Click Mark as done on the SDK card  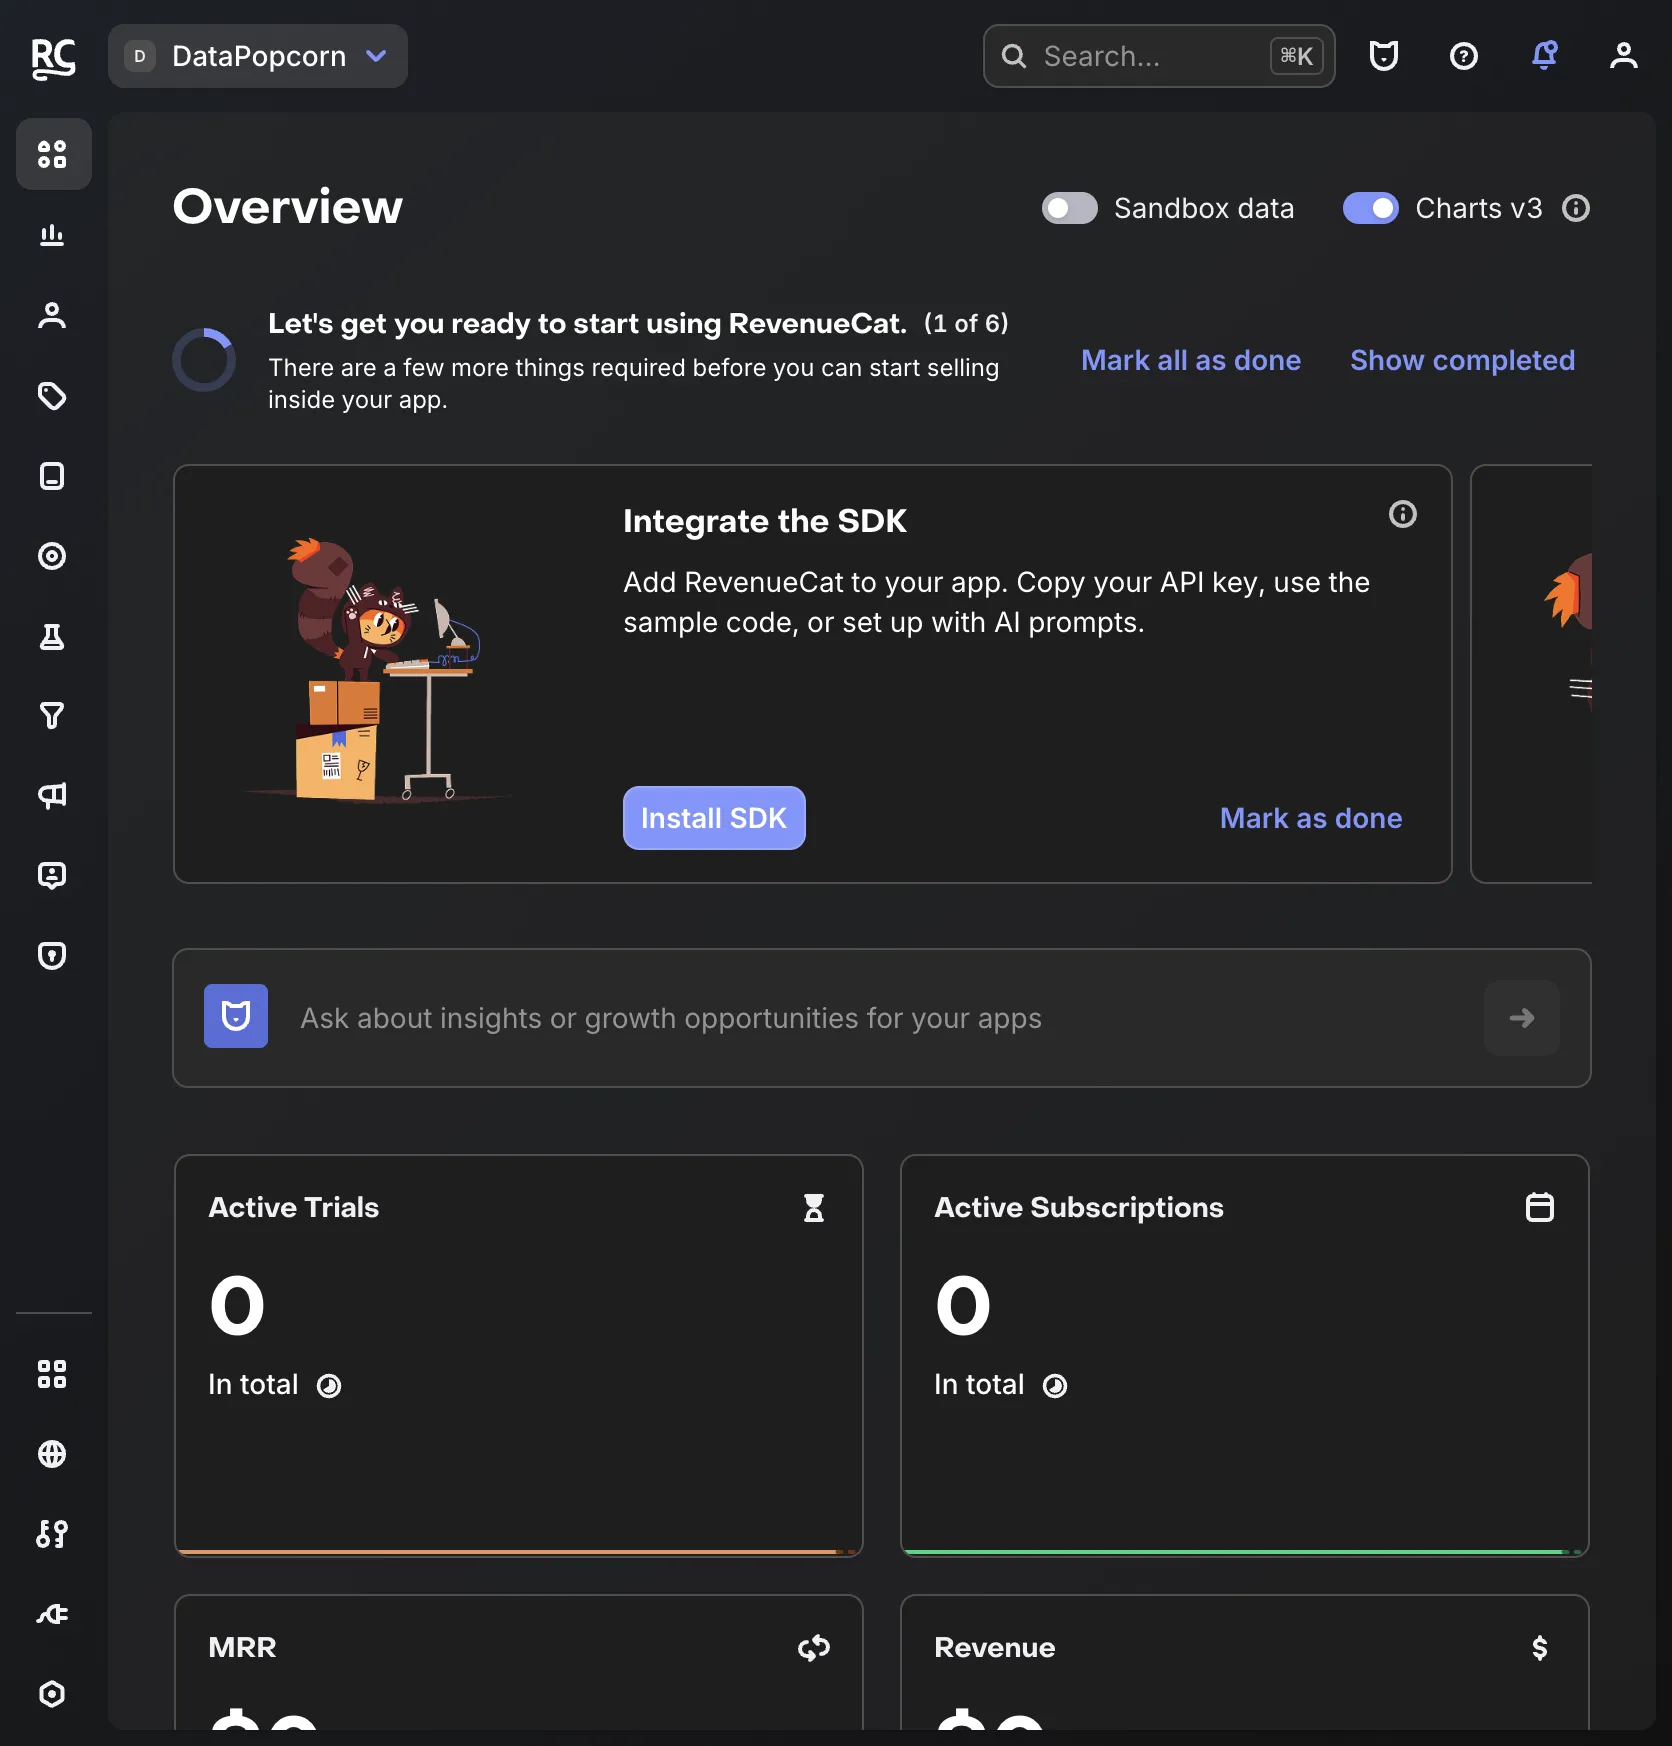point(1311,818)
